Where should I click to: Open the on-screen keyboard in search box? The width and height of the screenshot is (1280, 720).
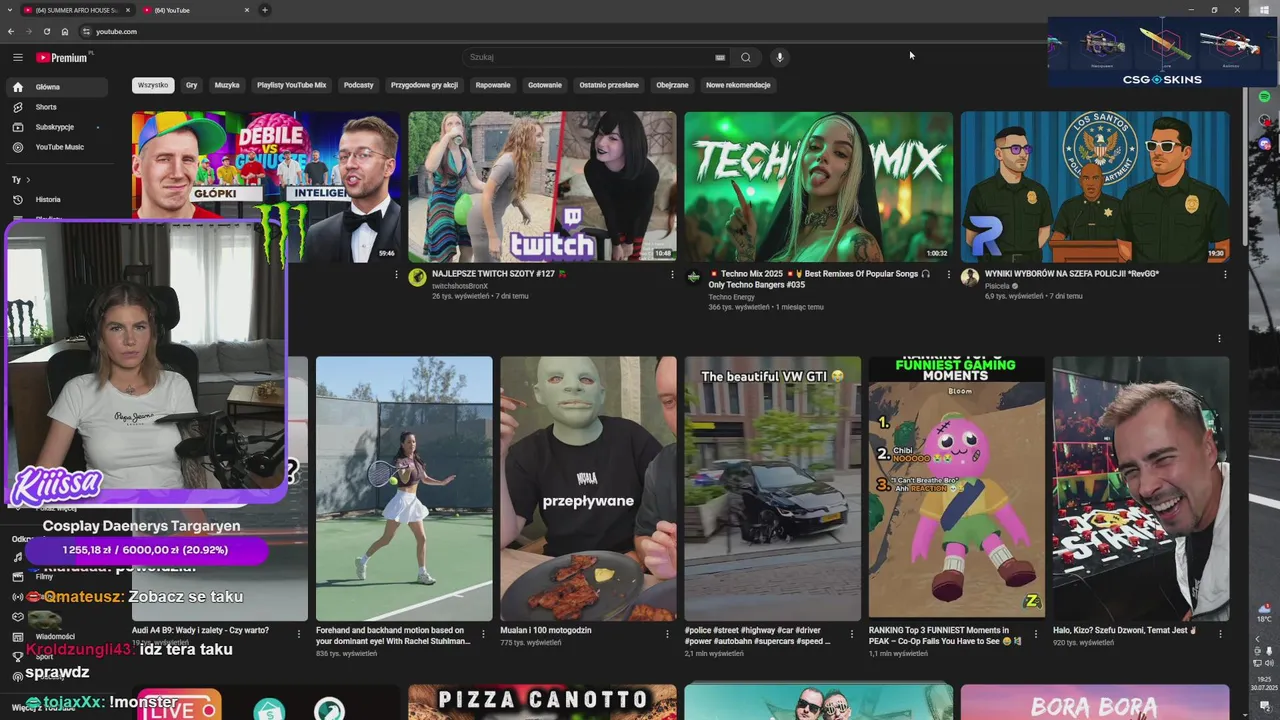[x=720, y=57]
